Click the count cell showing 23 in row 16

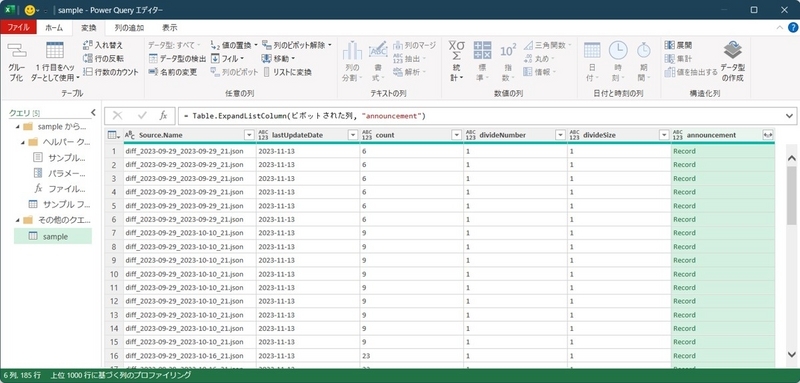tap(411, 355)
